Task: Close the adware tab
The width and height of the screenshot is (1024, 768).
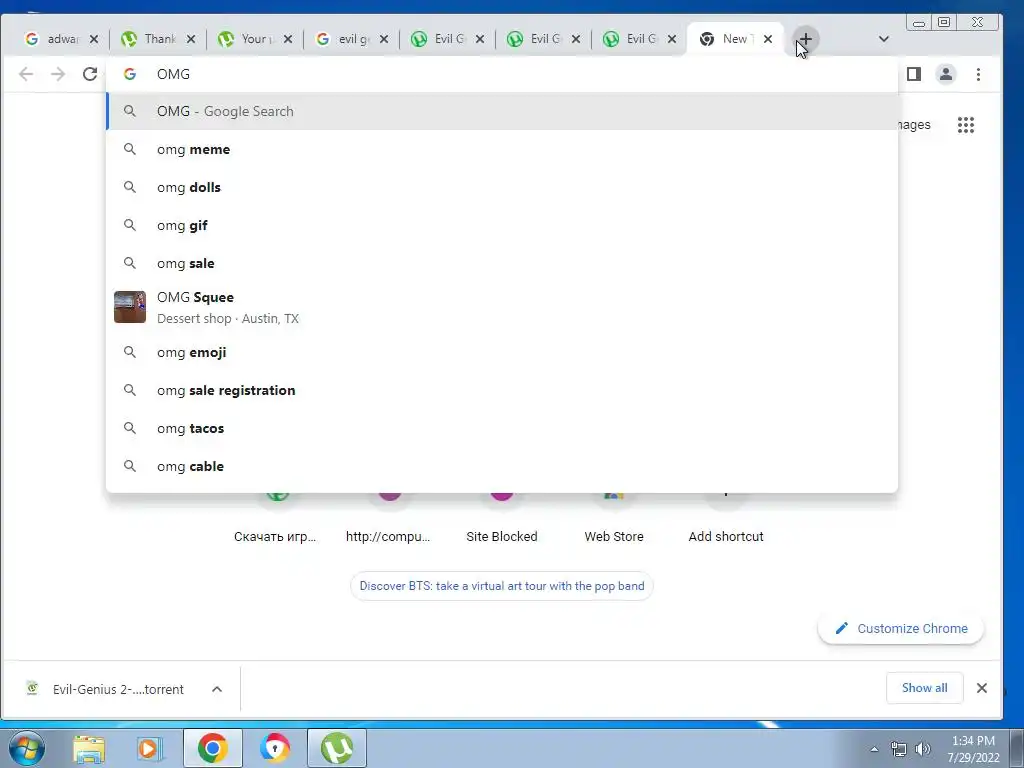Action: [94, 39]
